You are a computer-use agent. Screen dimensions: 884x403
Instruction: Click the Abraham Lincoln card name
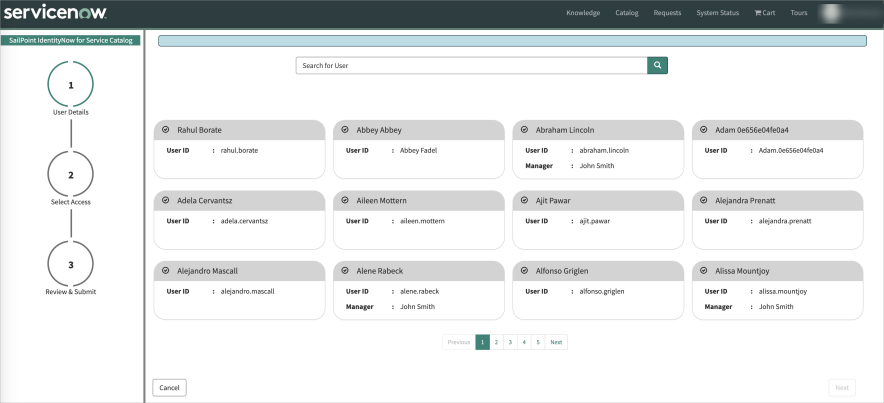click(565, 130)
